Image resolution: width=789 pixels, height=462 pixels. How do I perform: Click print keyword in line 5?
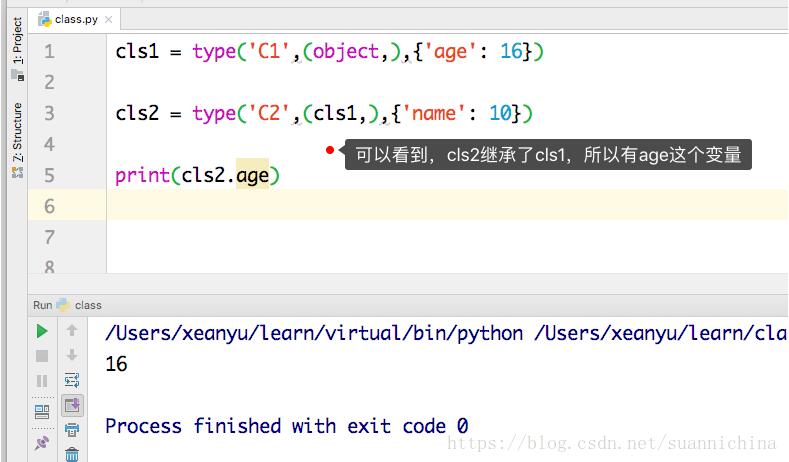pyautogui.click(x=142, y=176)
